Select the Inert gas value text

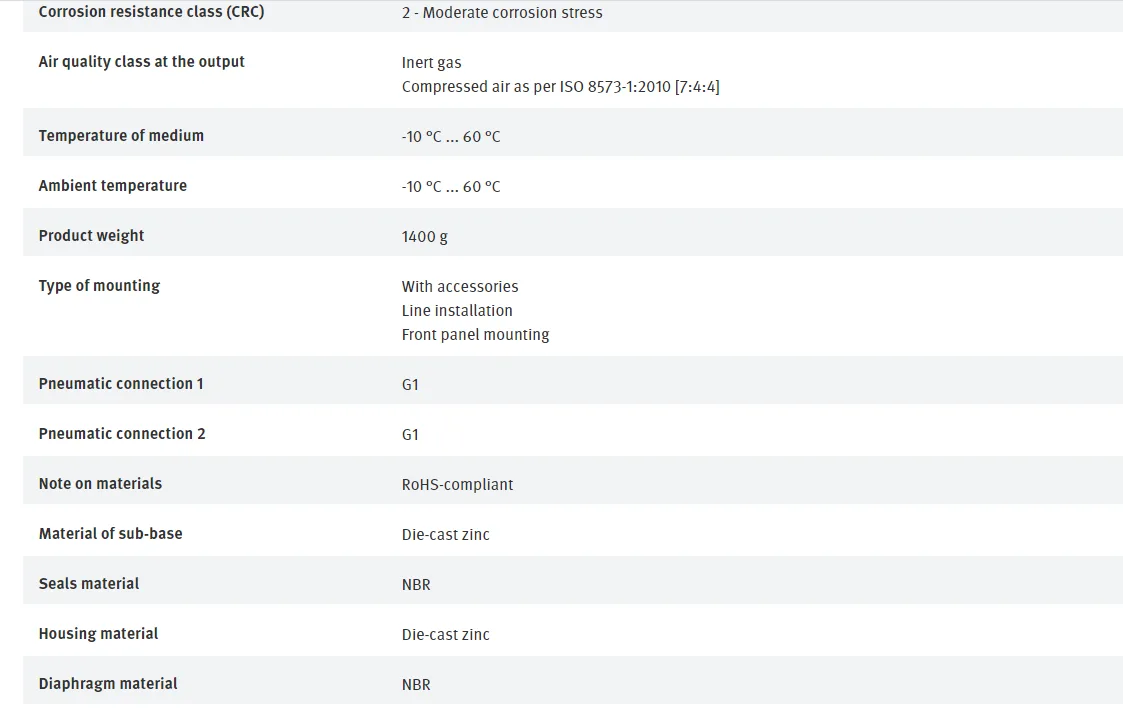(x=431, y=63)
